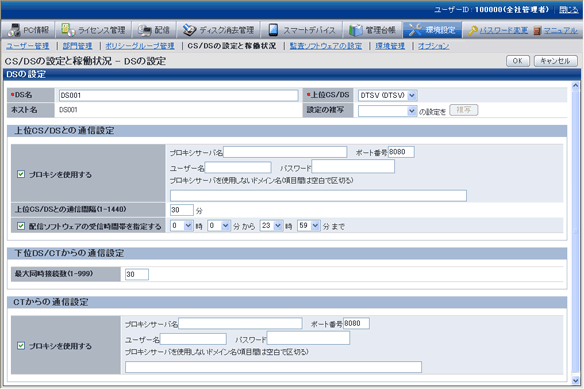Expand the 上位CS/DS dropdown showing DTSV
584x389 pixels.
[x=387, y=95]
